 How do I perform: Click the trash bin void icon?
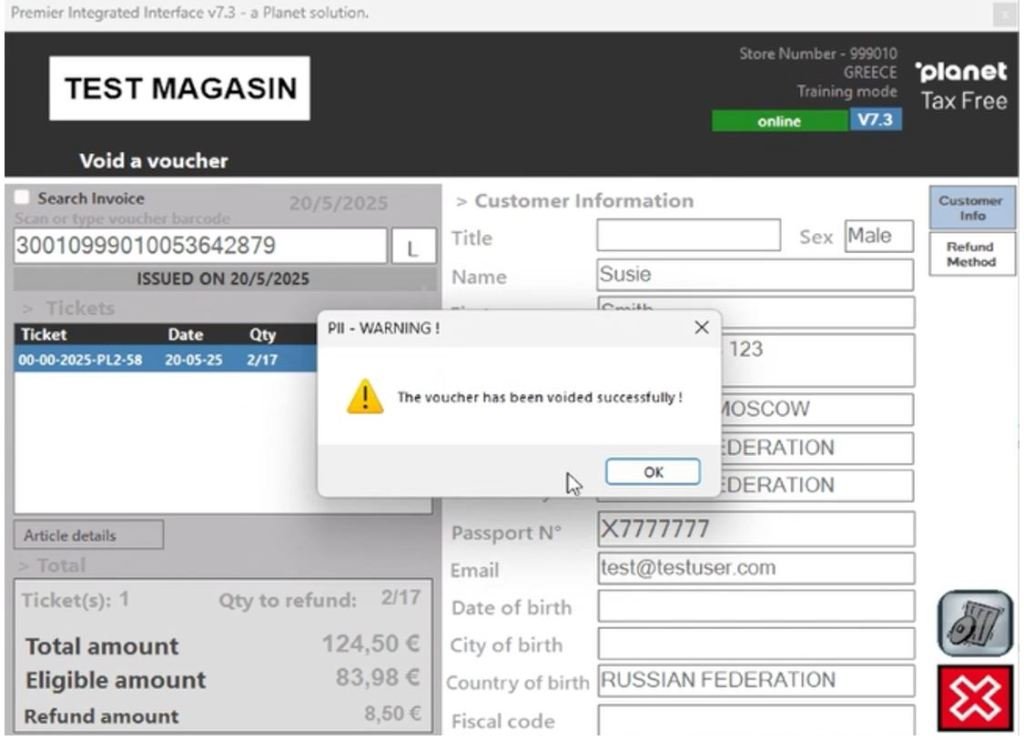tap(974, 623)
